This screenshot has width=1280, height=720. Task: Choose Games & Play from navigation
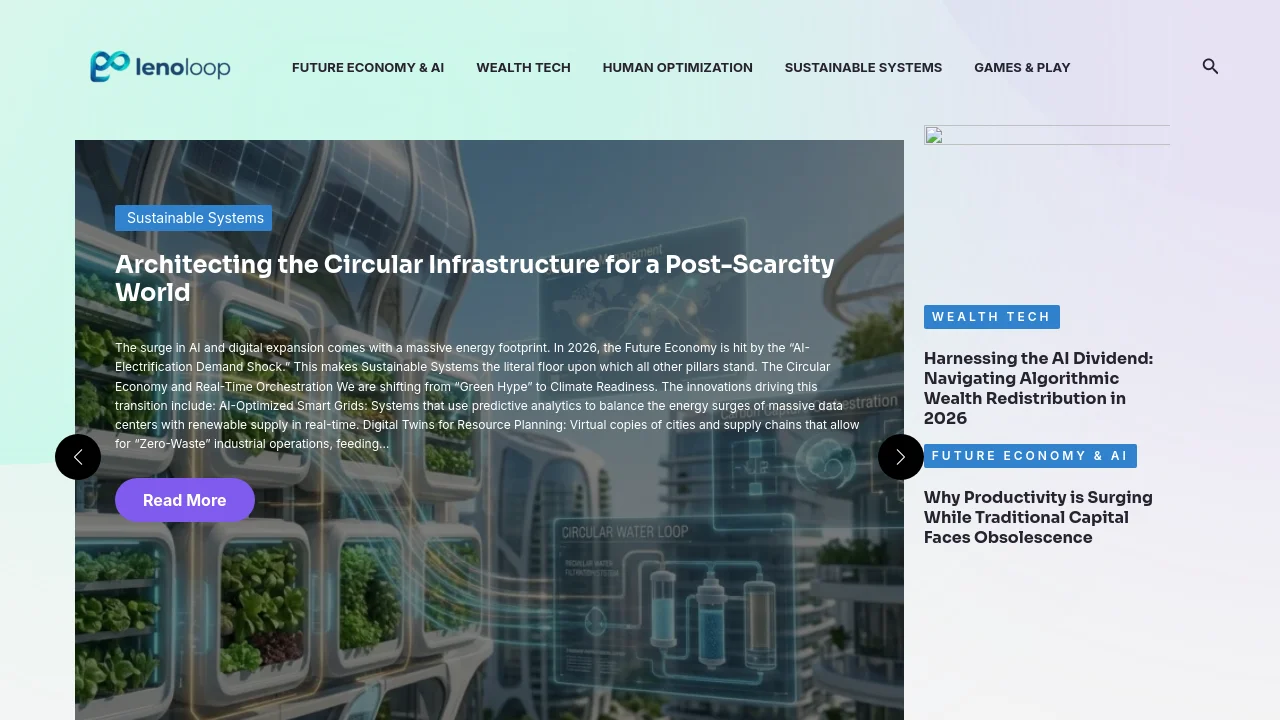(1022, 68)
